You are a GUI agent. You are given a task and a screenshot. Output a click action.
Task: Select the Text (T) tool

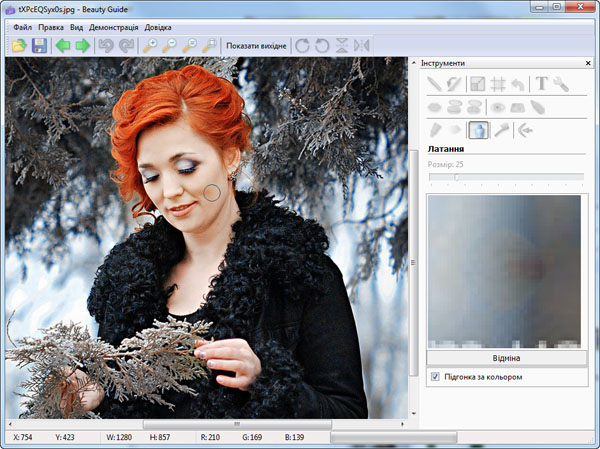[541, 84]
